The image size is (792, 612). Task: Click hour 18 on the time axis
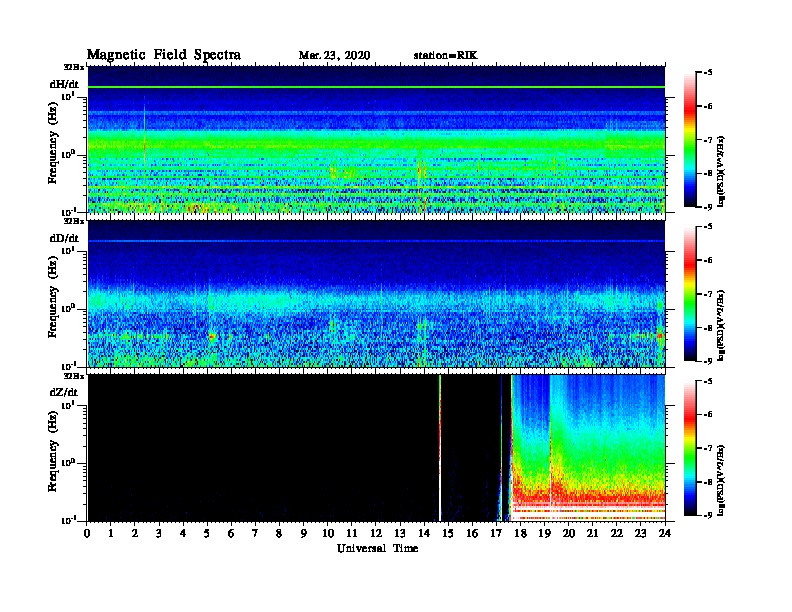[x=520, y=534]
